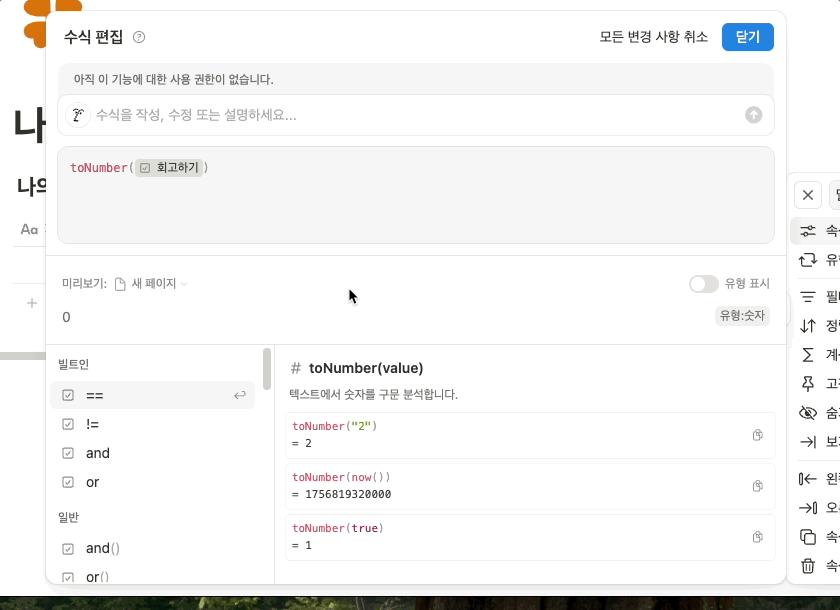Open the 필터 (filter) icon in right panel

810,295
